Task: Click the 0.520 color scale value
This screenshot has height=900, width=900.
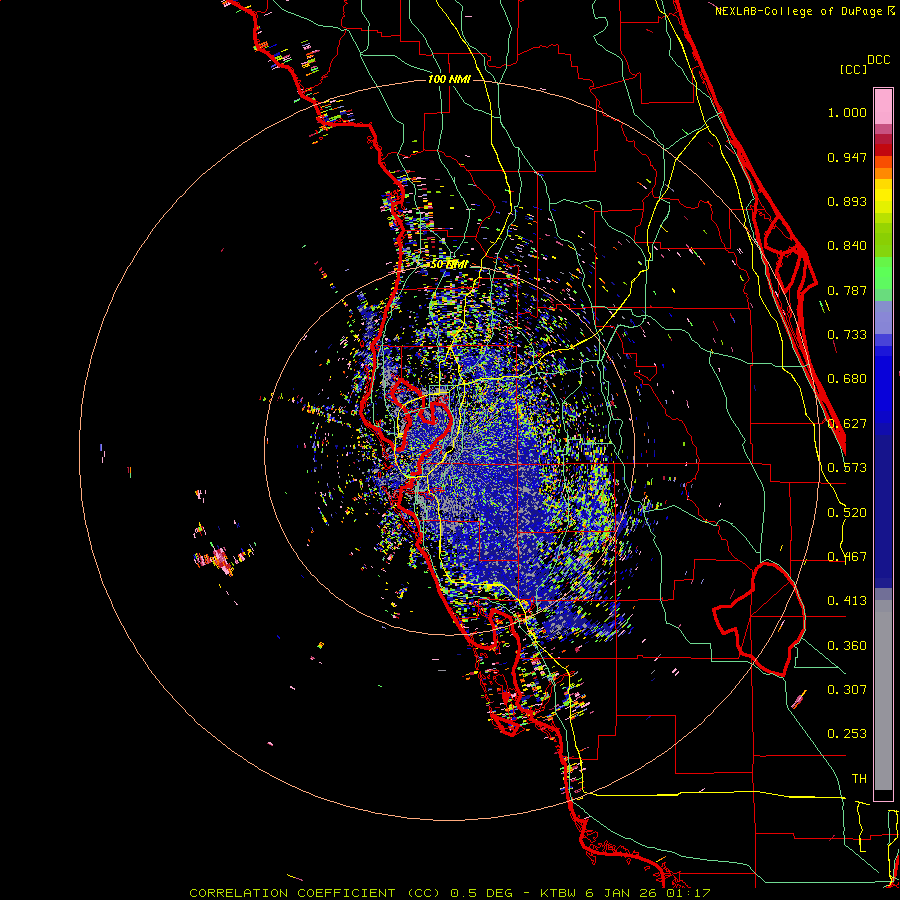Action: 847,513
